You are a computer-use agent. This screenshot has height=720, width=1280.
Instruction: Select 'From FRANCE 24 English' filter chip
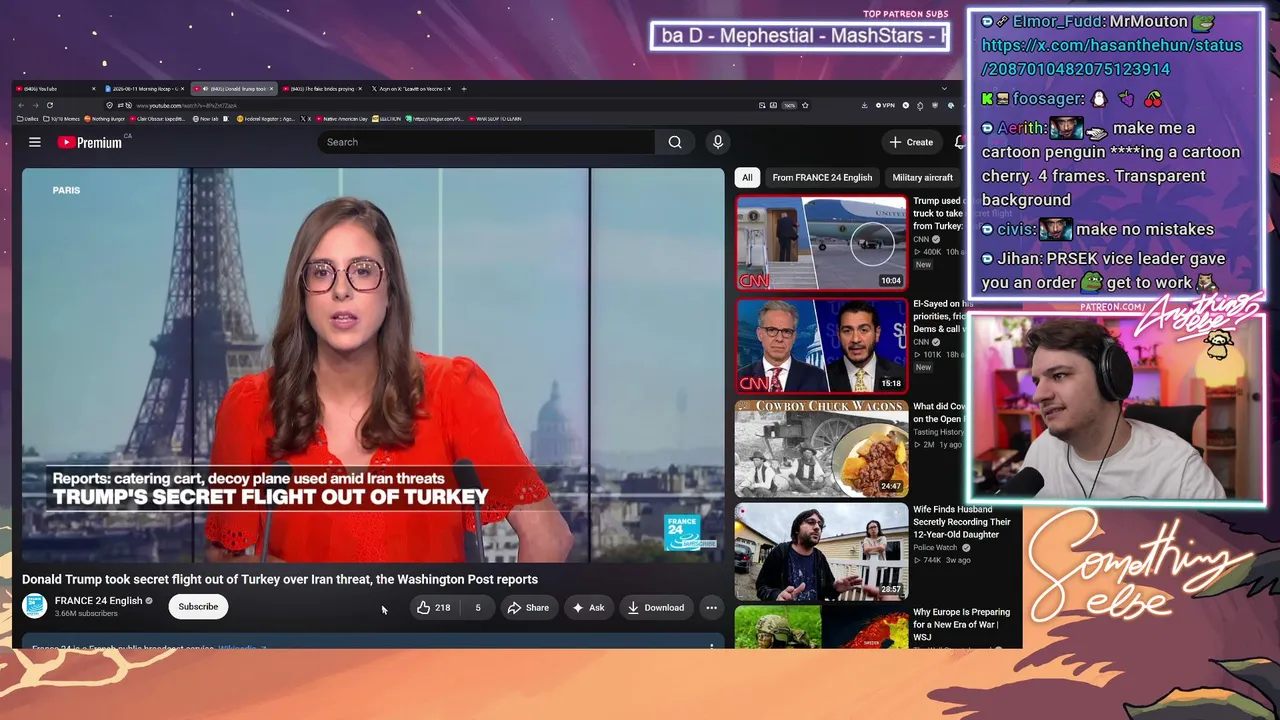click(822, 178)
